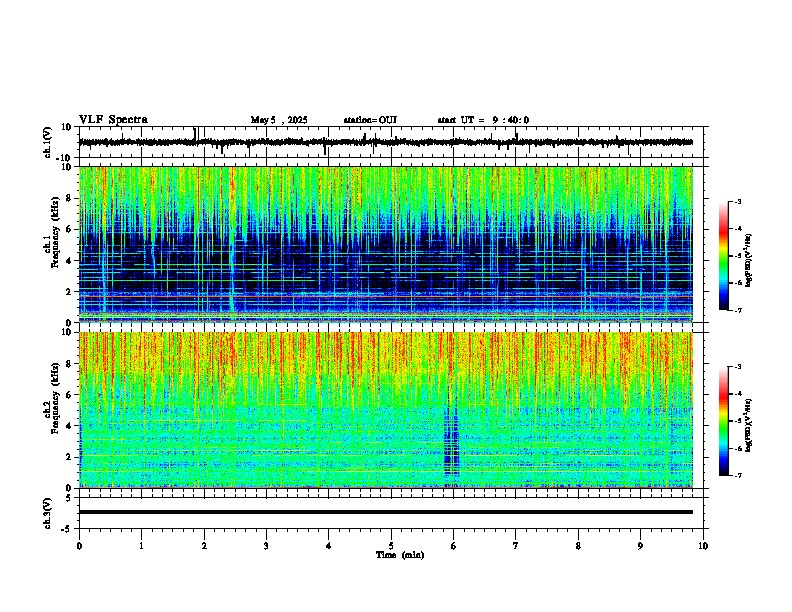
Task: Click the 'station=OUJ' label
Action: coord(370,120)
